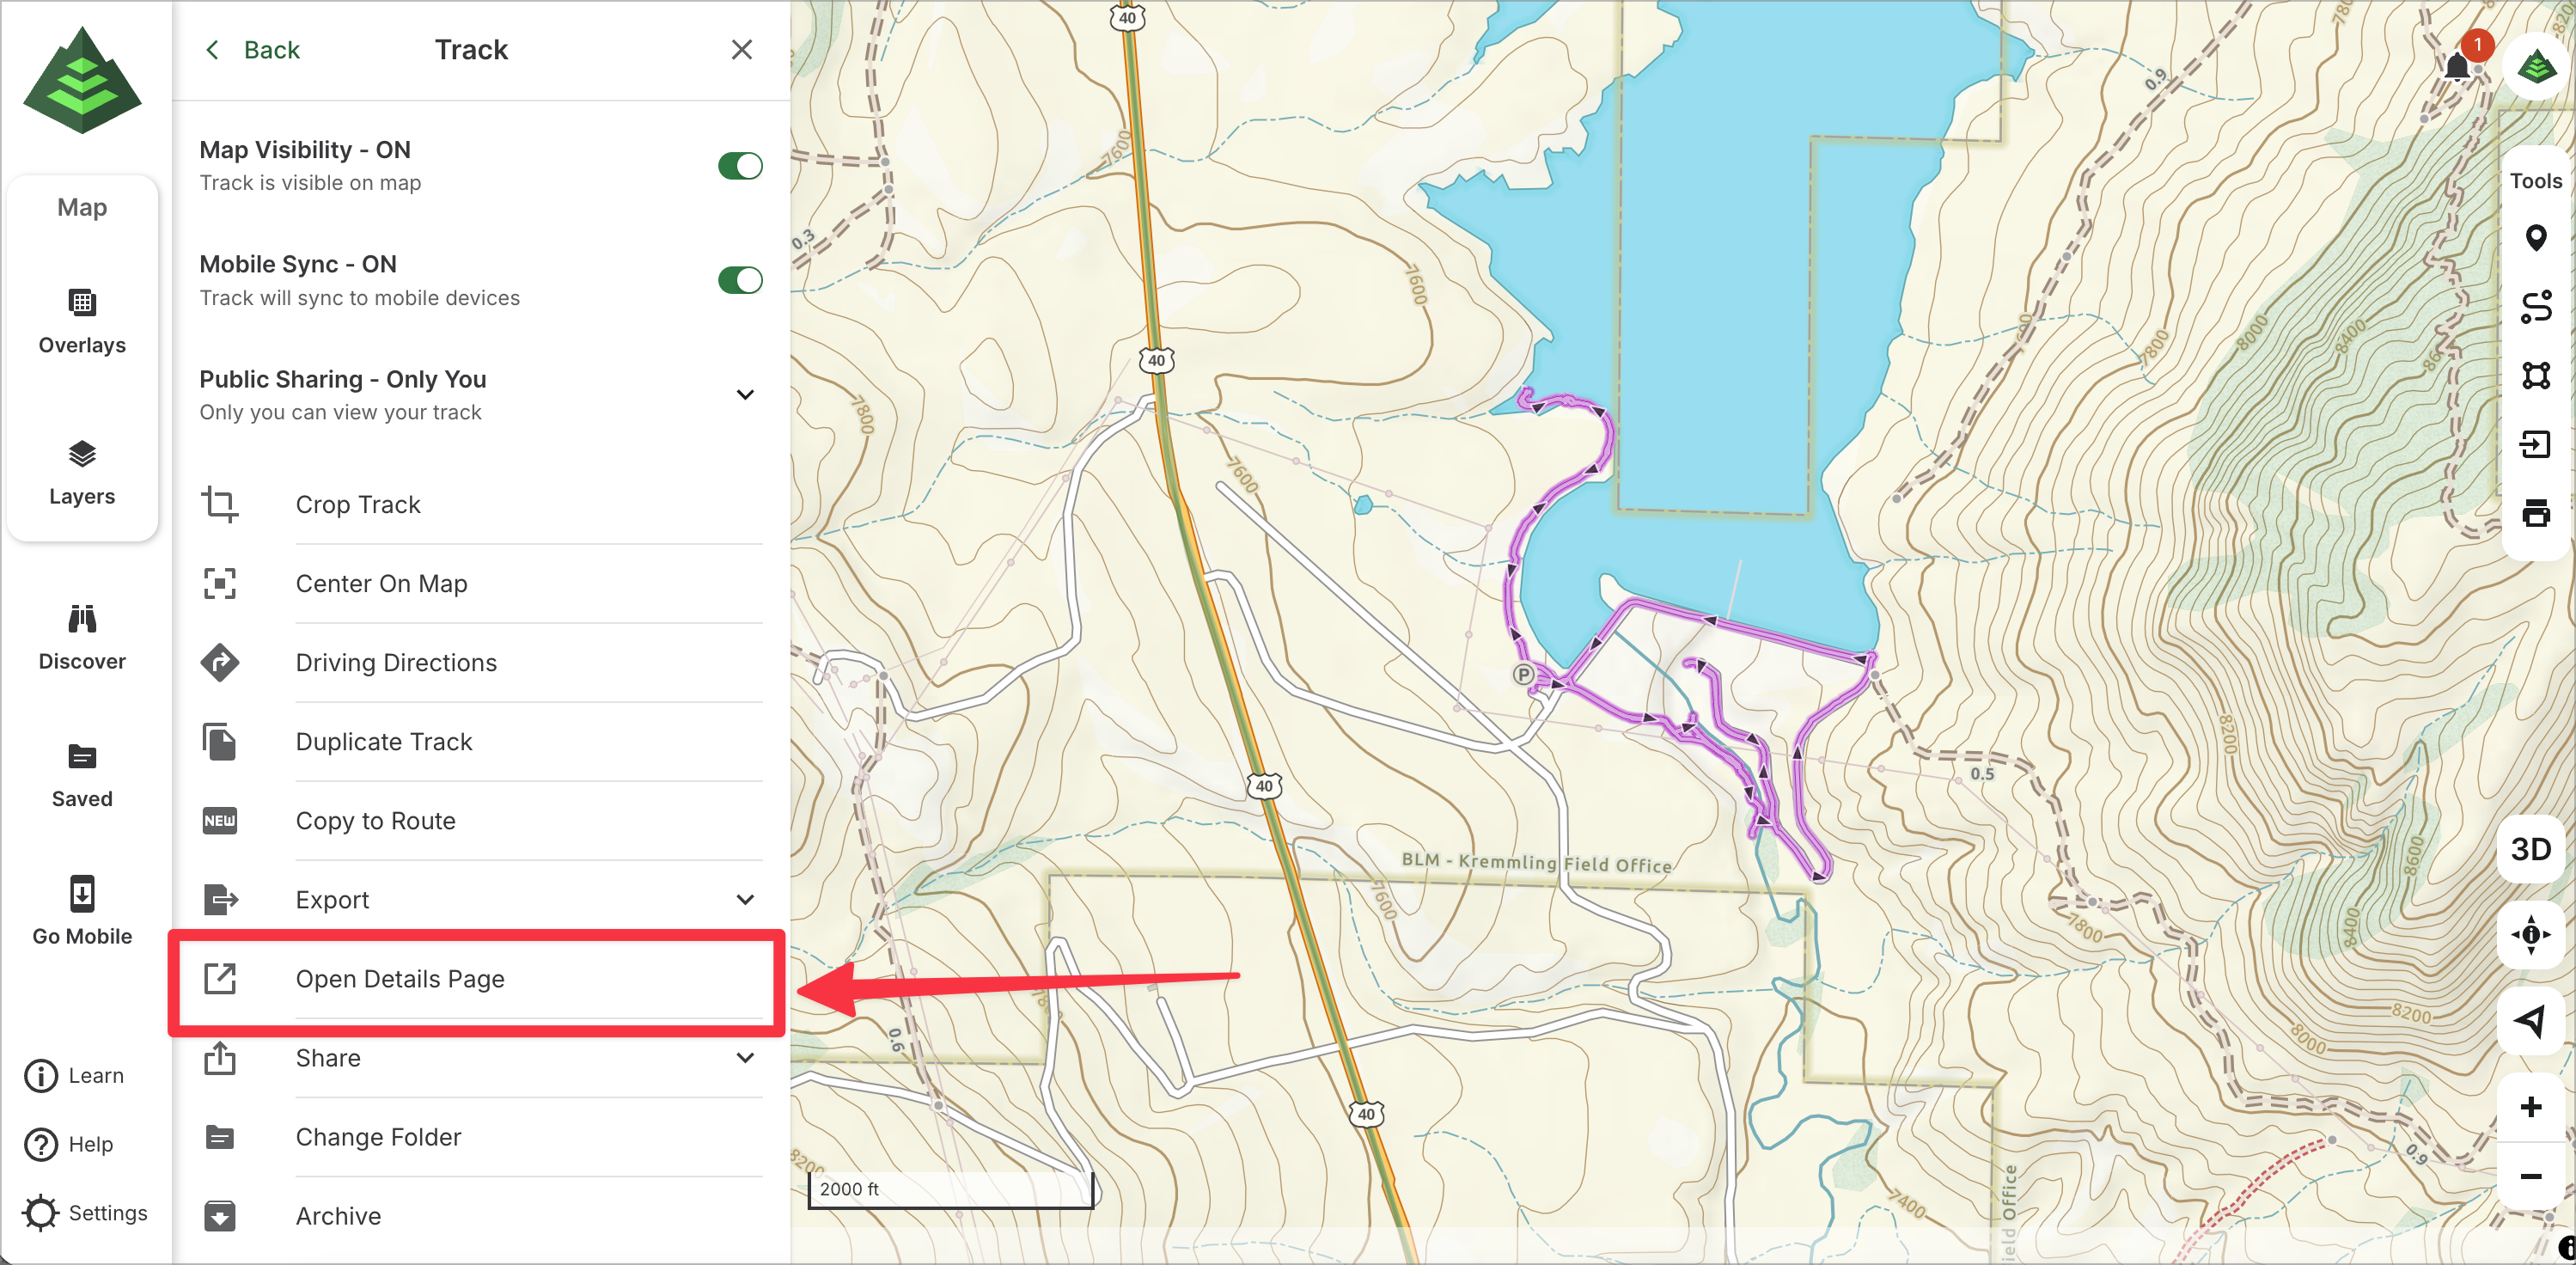The image size is (2576, 1265).
Task: Toggle Map Visibility switch off
Action: (x=740, y=165)
